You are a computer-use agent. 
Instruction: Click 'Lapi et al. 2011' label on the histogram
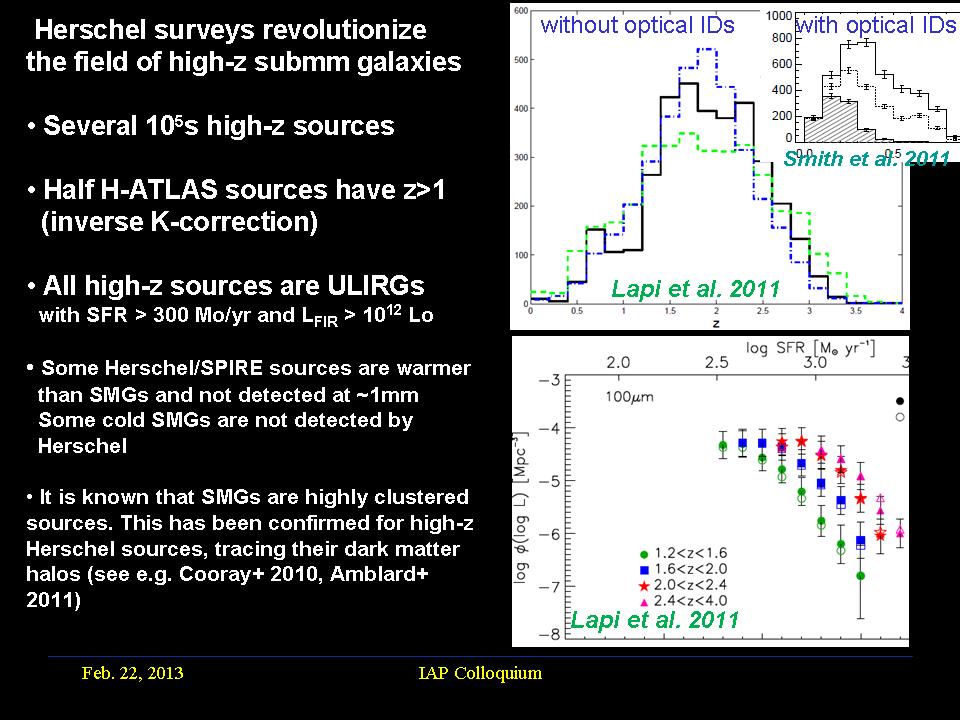pos(694,290)
